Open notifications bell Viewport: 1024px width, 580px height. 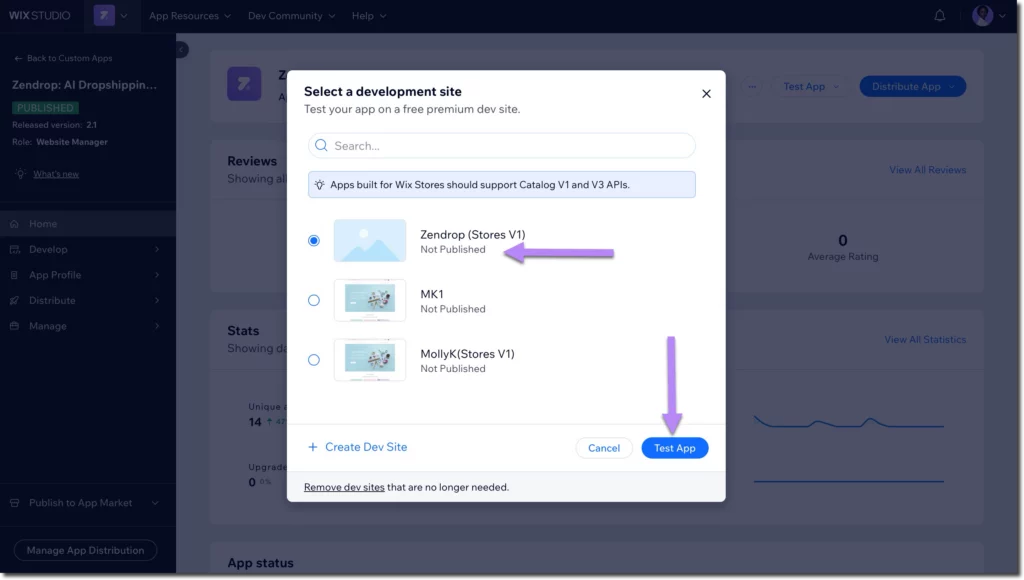pyautogui.click(x=939, y=15)
